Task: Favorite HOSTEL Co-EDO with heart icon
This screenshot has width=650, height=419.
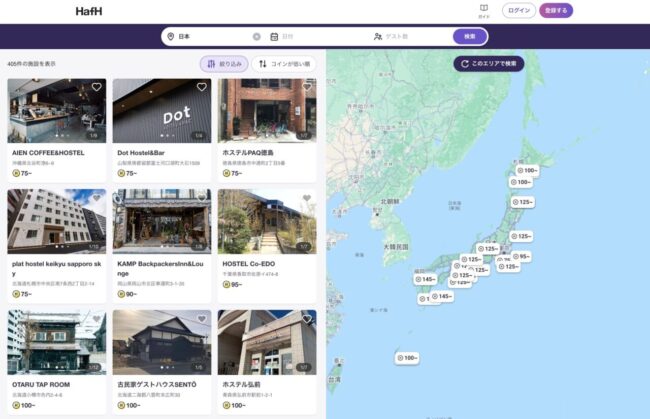Action: pos(307,198)
